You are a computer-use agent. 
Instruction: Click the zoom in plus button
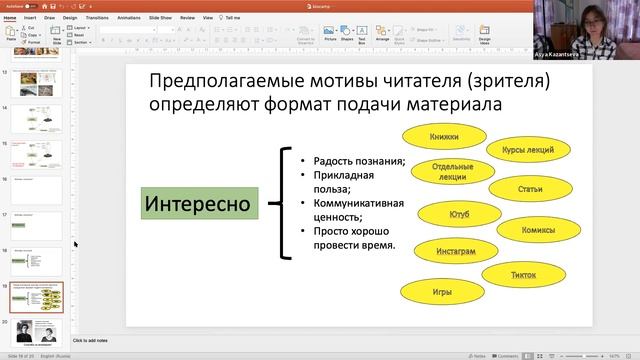[602, 356]
